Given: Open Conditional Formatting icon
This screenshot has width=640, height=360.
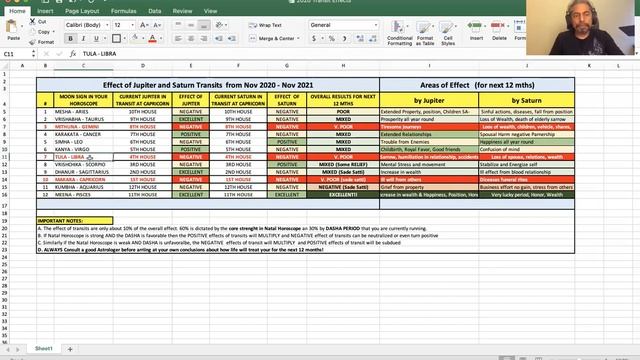Looking at the screenshot, I should (x=398, y=27).
